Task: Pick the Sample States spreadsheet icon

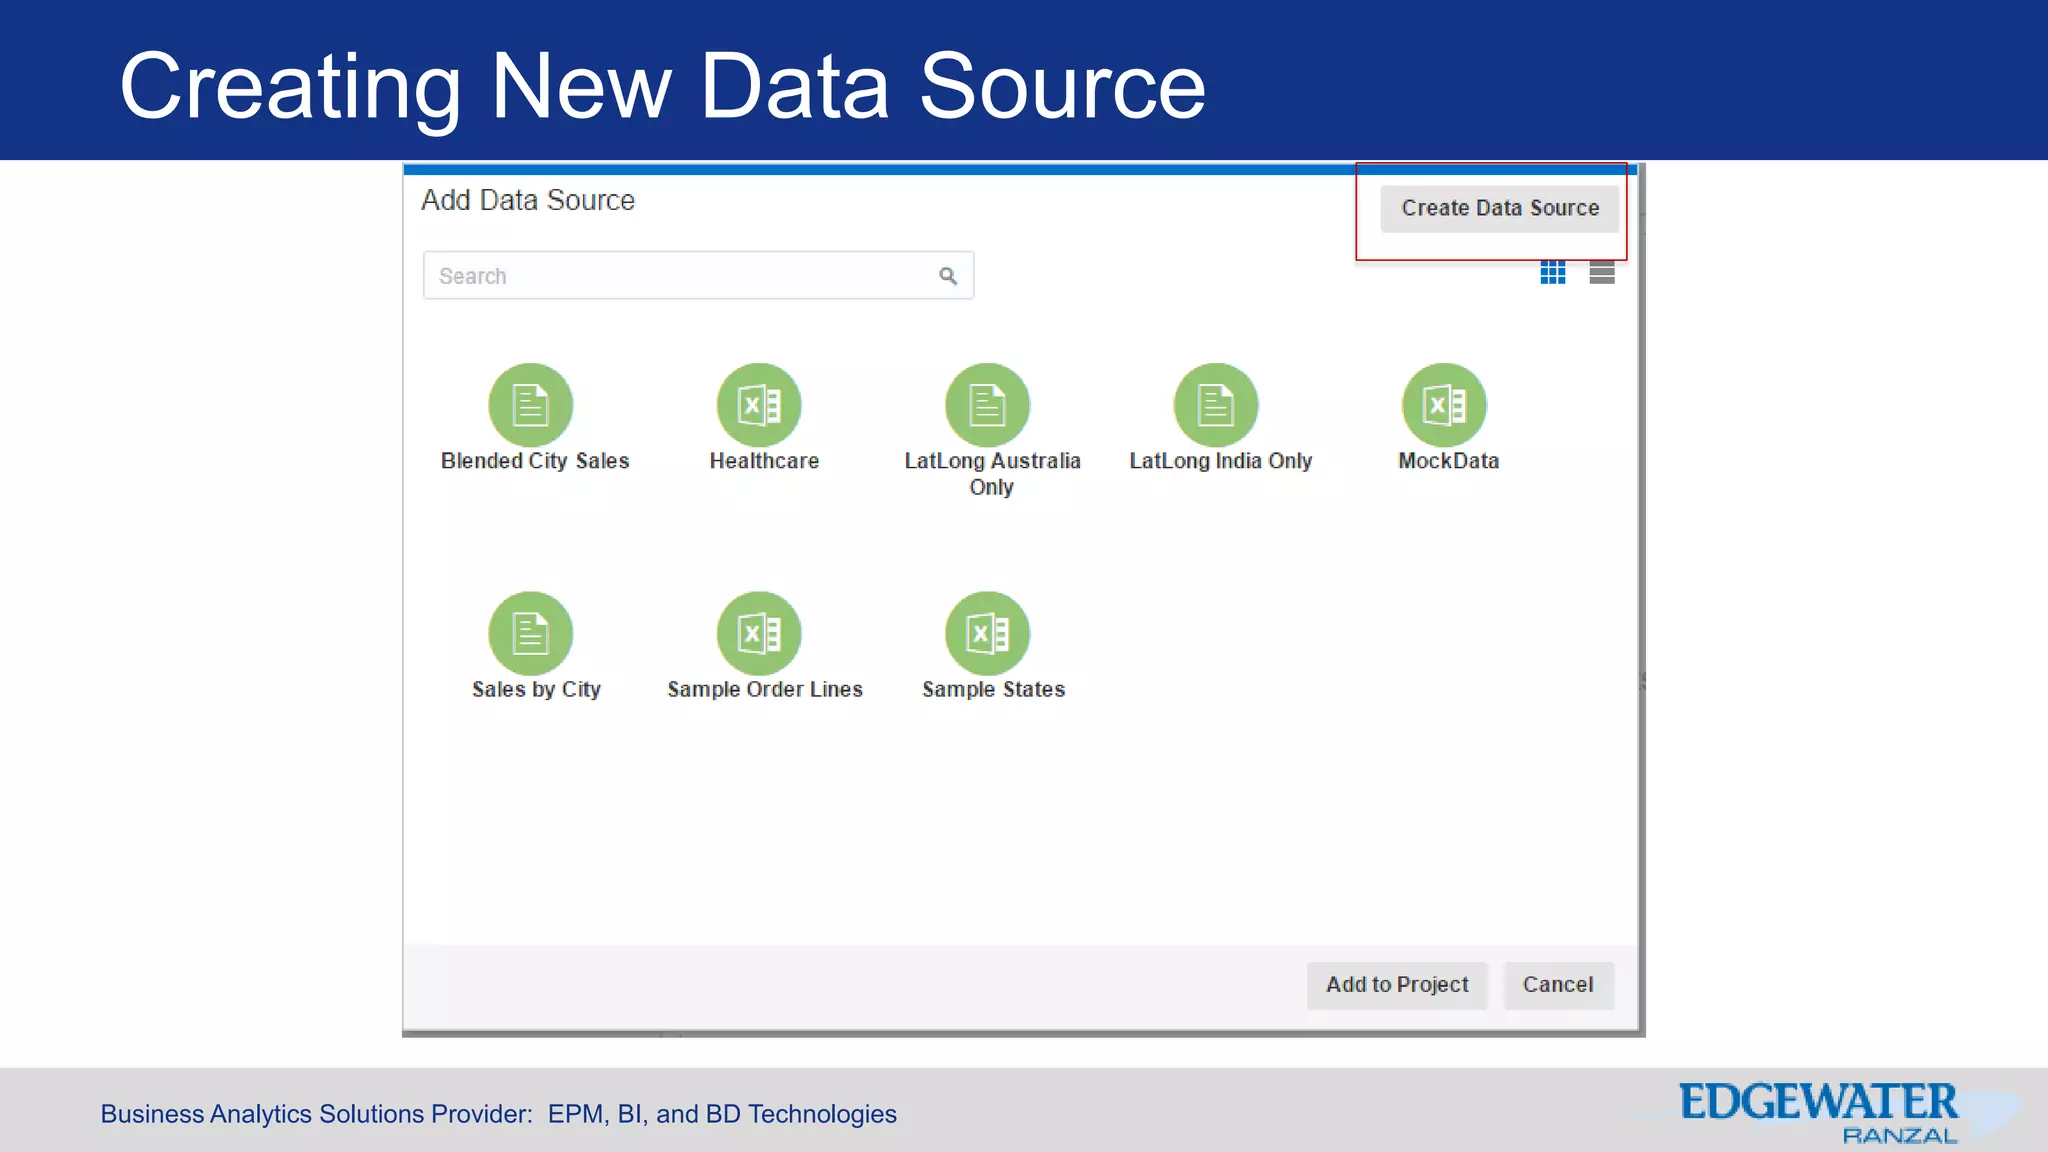Action: click(x=987, y=633)
